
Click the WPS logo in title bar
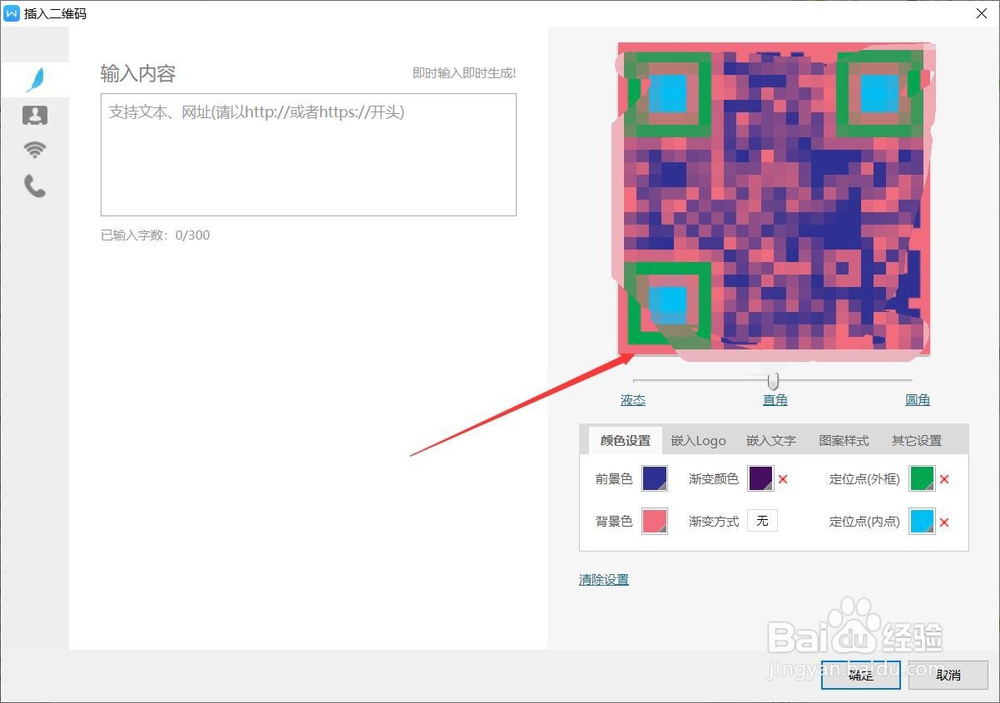tap(11, 13)
